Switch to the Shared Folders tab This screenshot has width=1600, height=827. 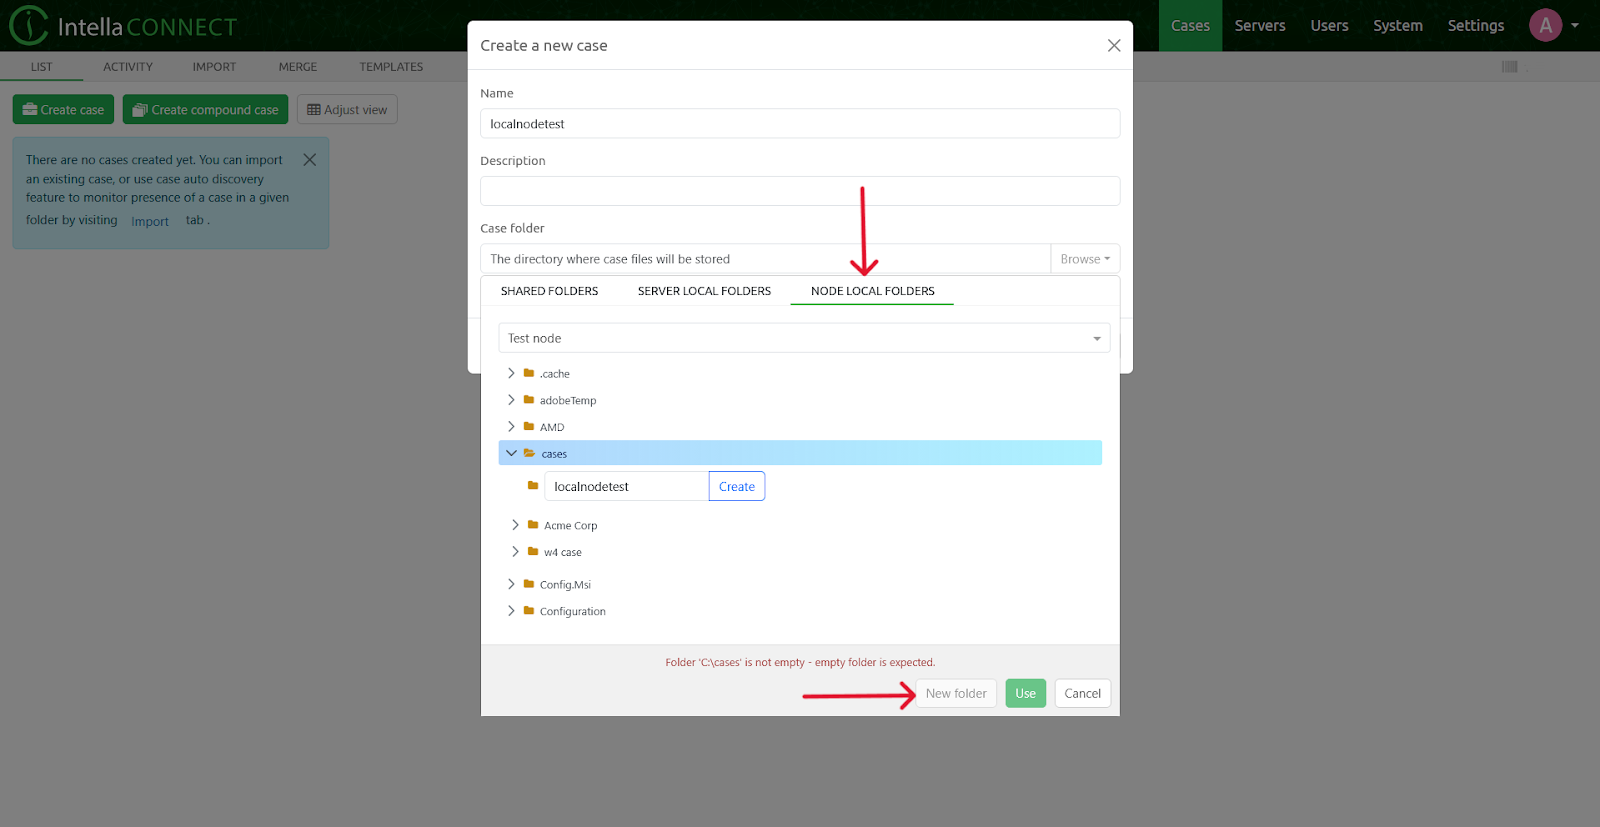click(549, 291)
